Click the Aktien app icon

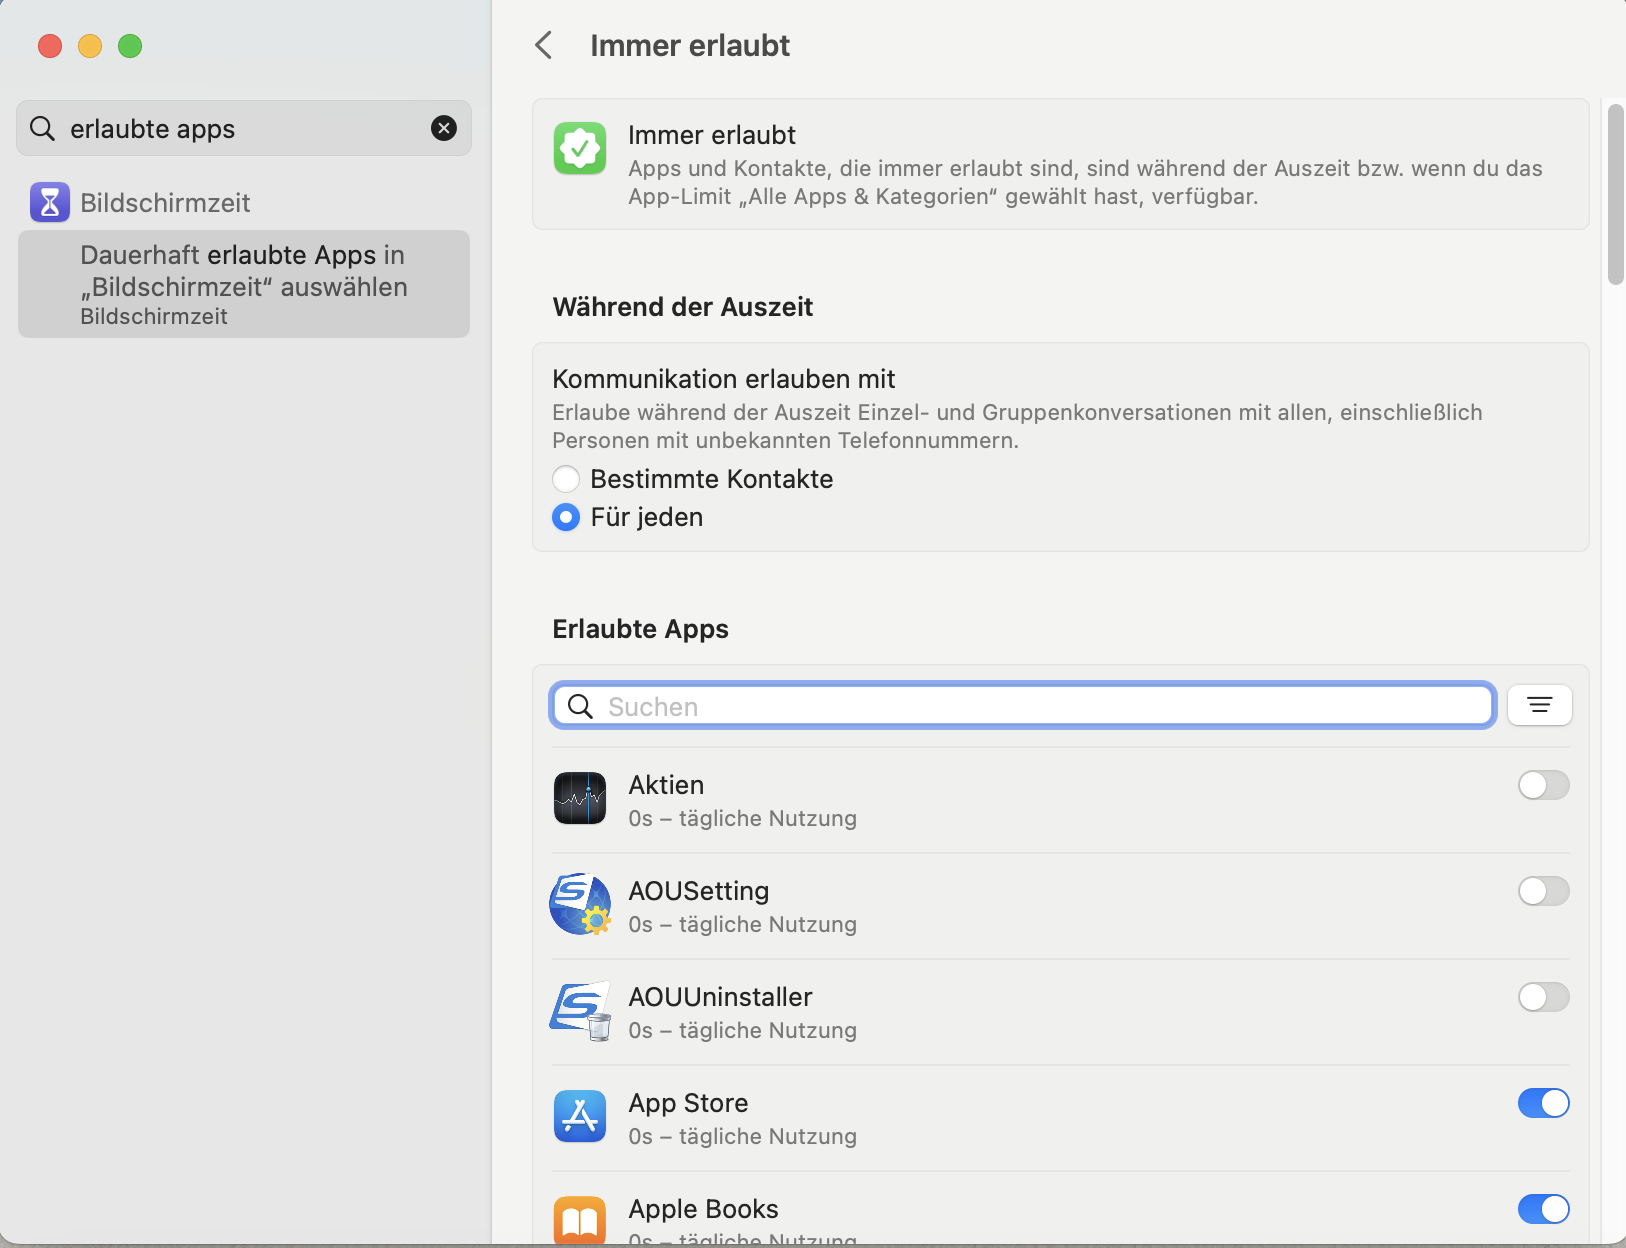click(x=580, y=798)
